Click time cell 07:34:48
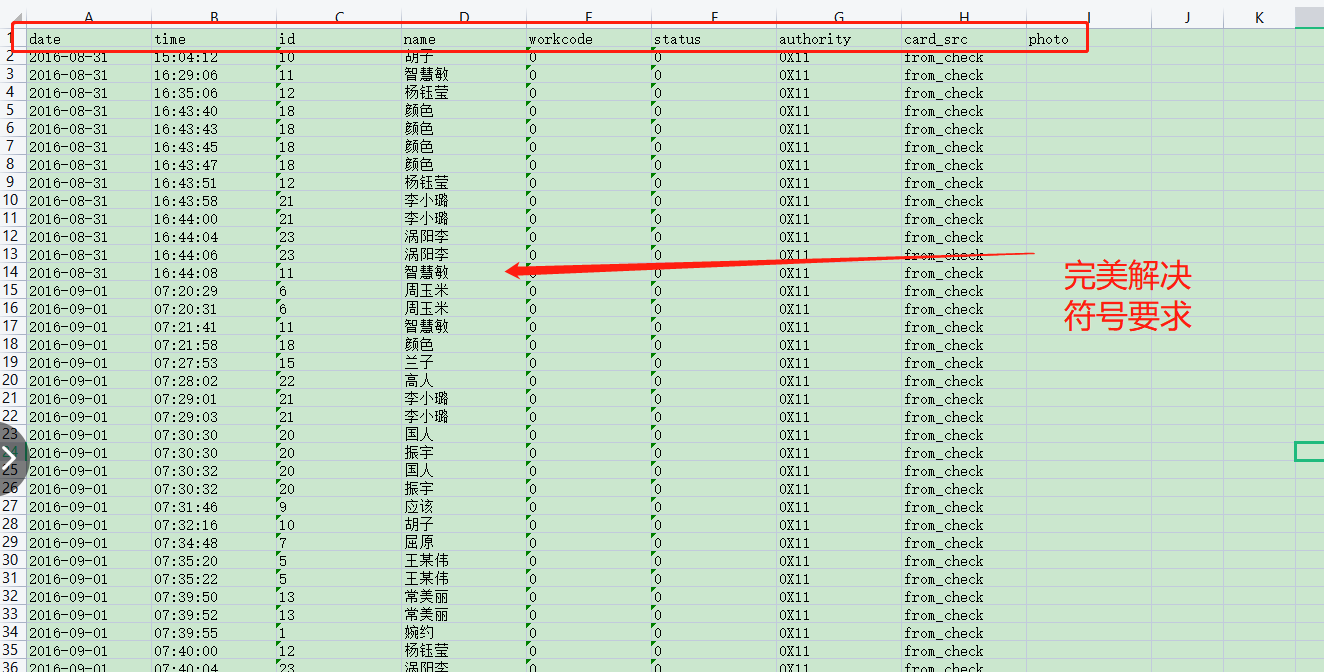 214,543
